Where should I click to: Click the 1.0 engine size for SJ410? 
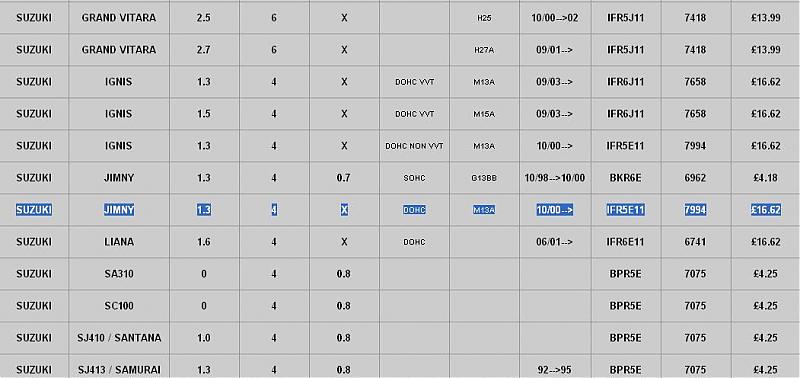204,338
